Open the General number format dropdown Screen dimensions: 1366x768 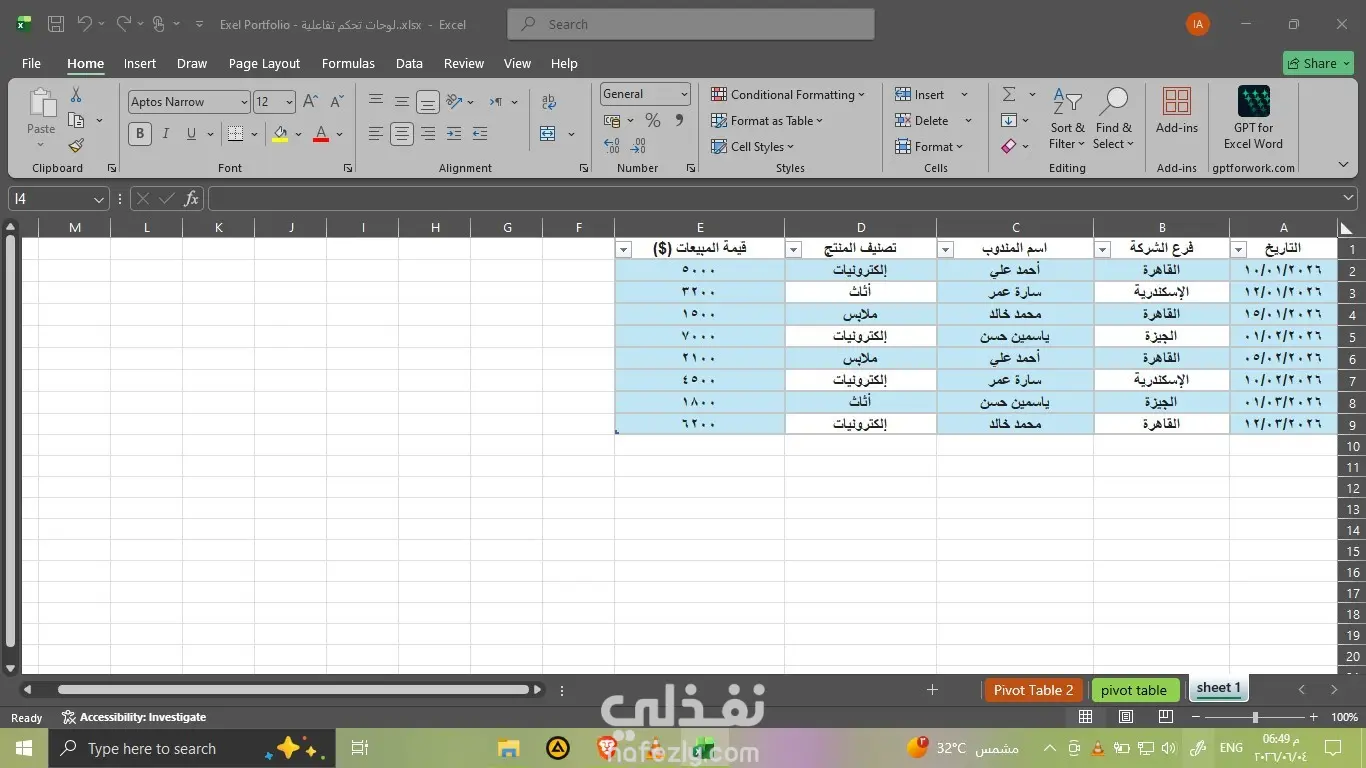(x=684, y=94)
